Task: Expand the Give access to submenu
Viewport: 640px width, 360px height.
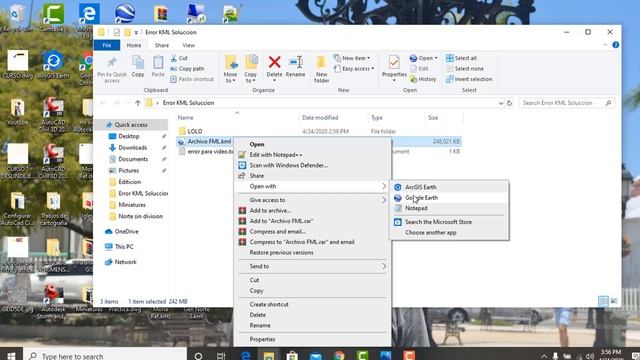Action: click(313, 200)
